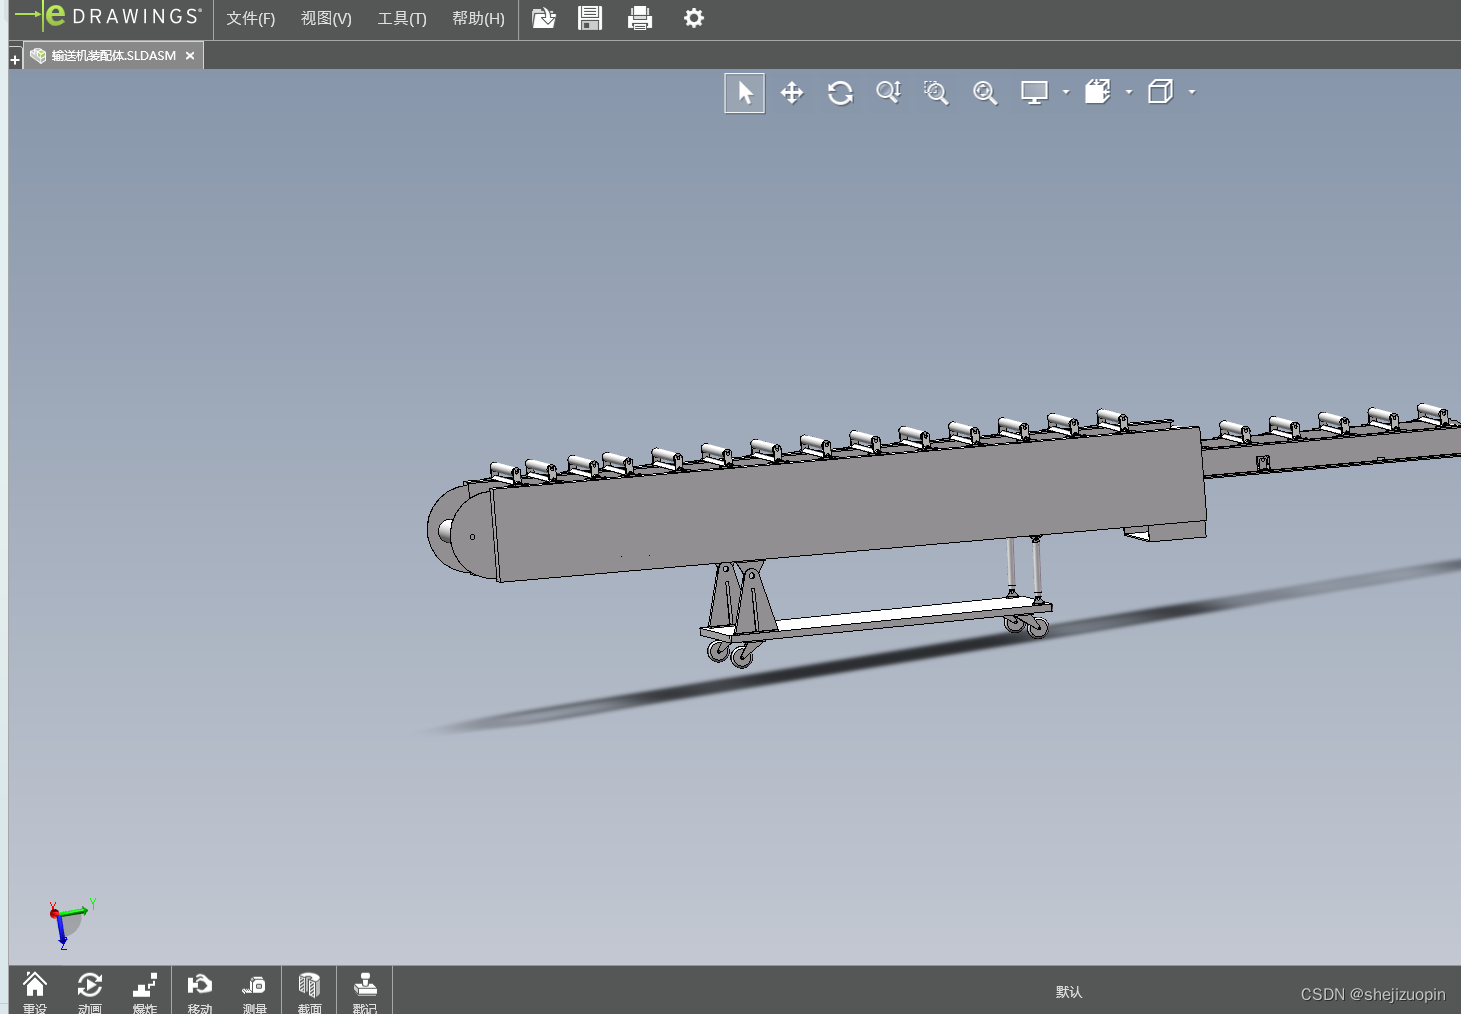Click the 重设 home reset button
The height and width of the screenshot is (1014, 1461).
pyautogui.click(x=35, y=992)
